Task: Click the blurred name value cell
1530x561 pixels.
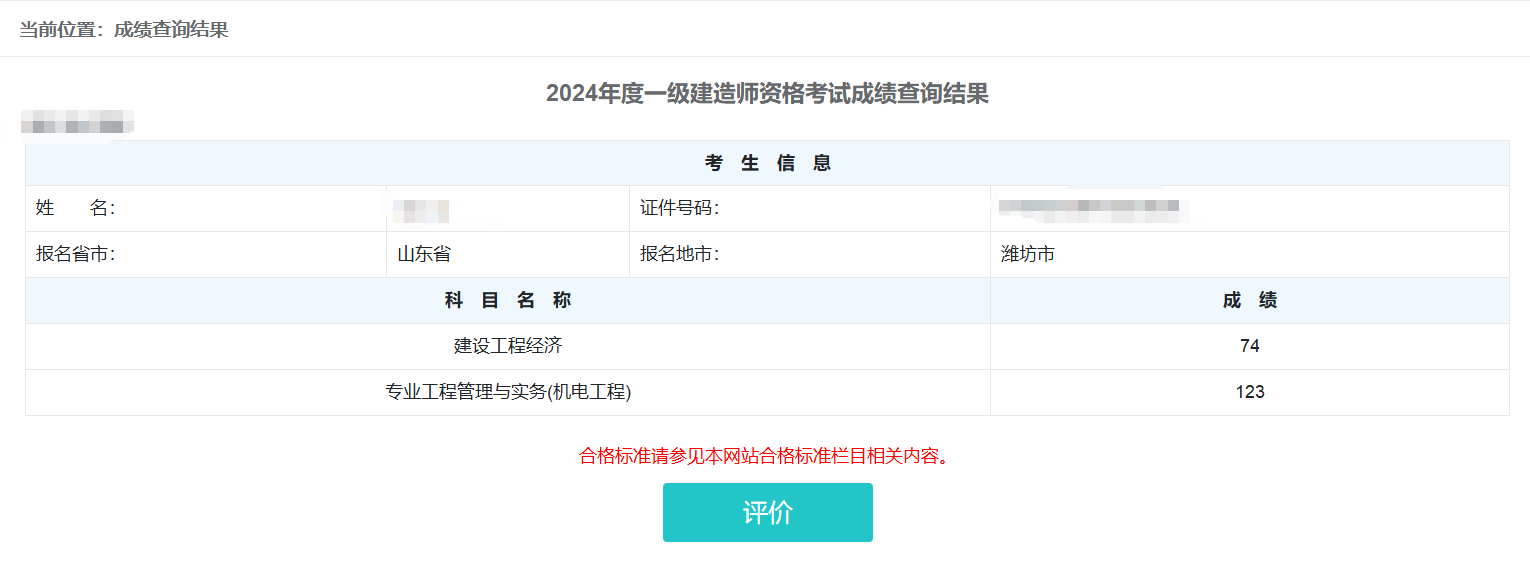Action: (421, 210)
